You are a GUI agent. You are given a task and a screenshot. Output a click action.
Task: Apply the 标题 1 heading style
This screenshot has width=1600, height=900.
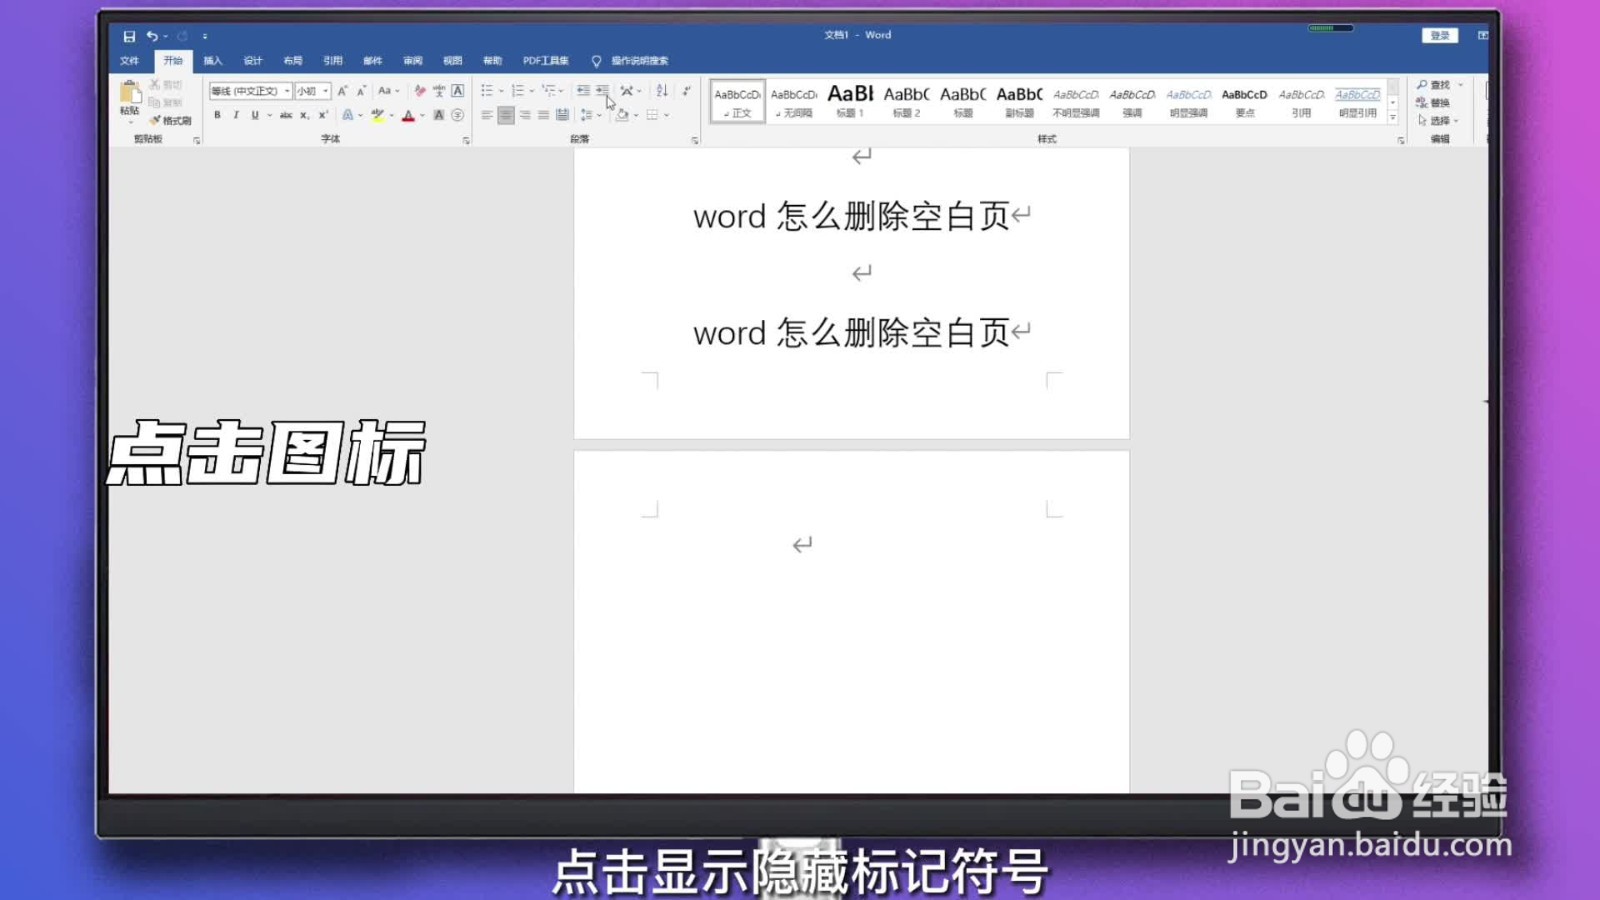849,99
